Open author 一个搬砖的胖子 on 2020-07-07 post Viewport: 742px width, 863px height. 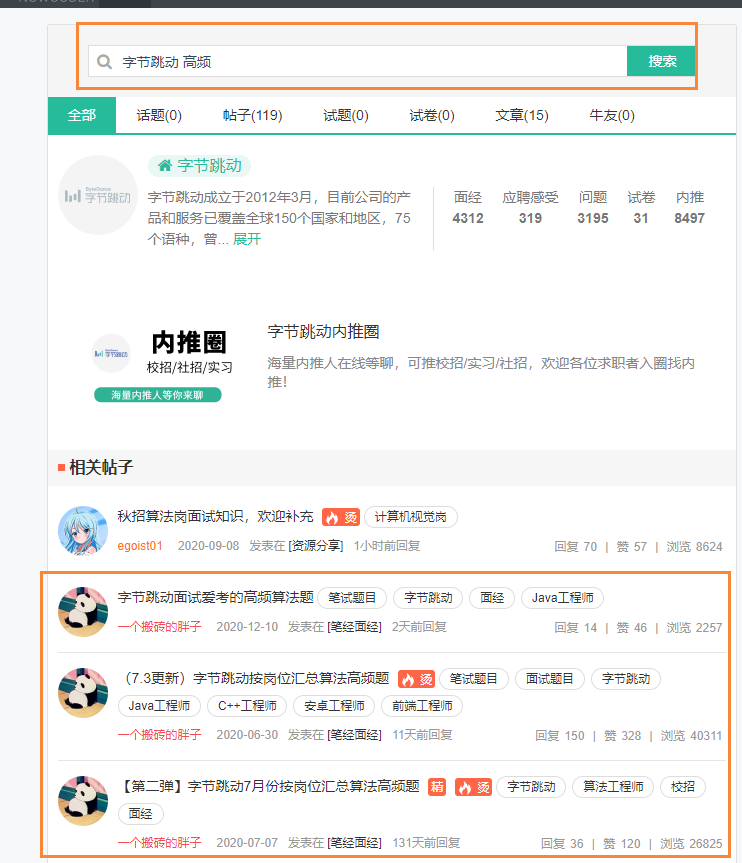(x=160, y=843)
